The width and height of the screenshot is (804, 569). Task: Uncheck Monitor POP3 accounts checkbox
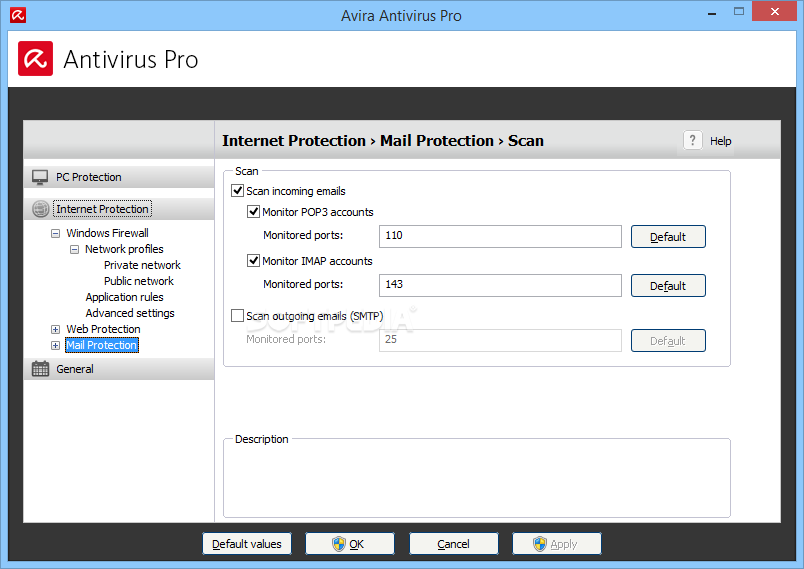tap(253, 212)
